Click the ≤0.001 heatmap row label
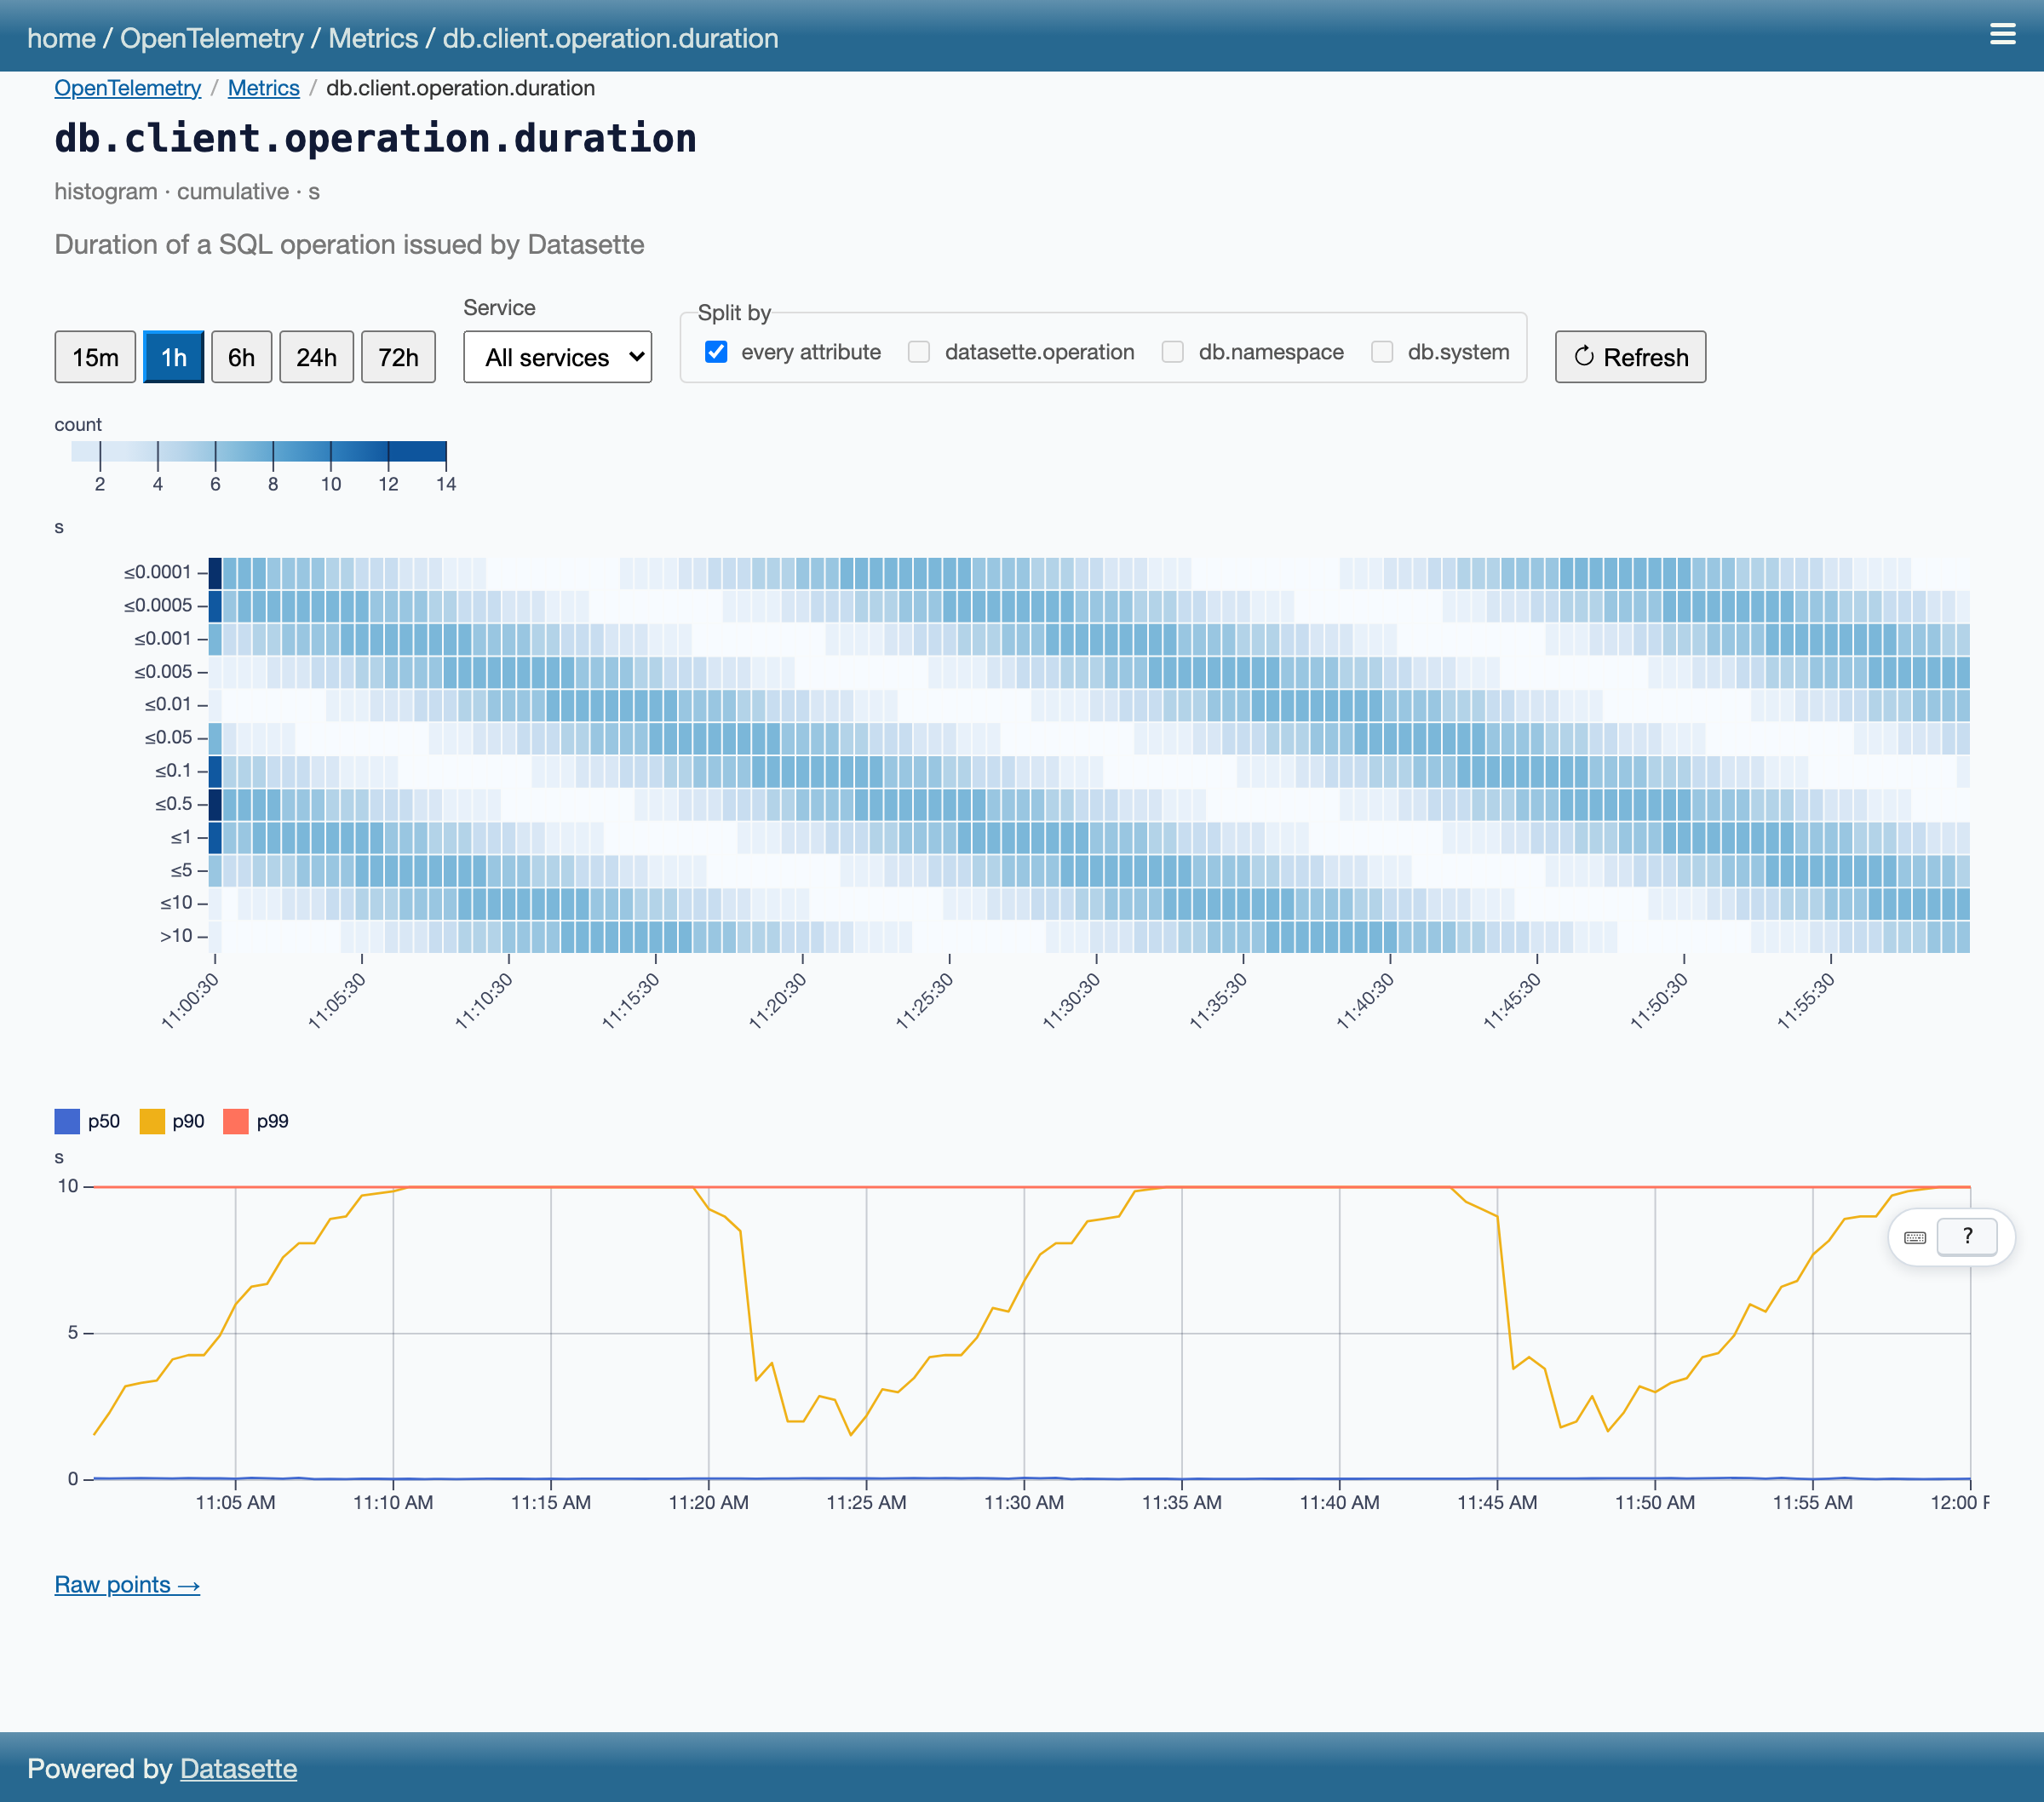2044x1802 pixels. 162,638
